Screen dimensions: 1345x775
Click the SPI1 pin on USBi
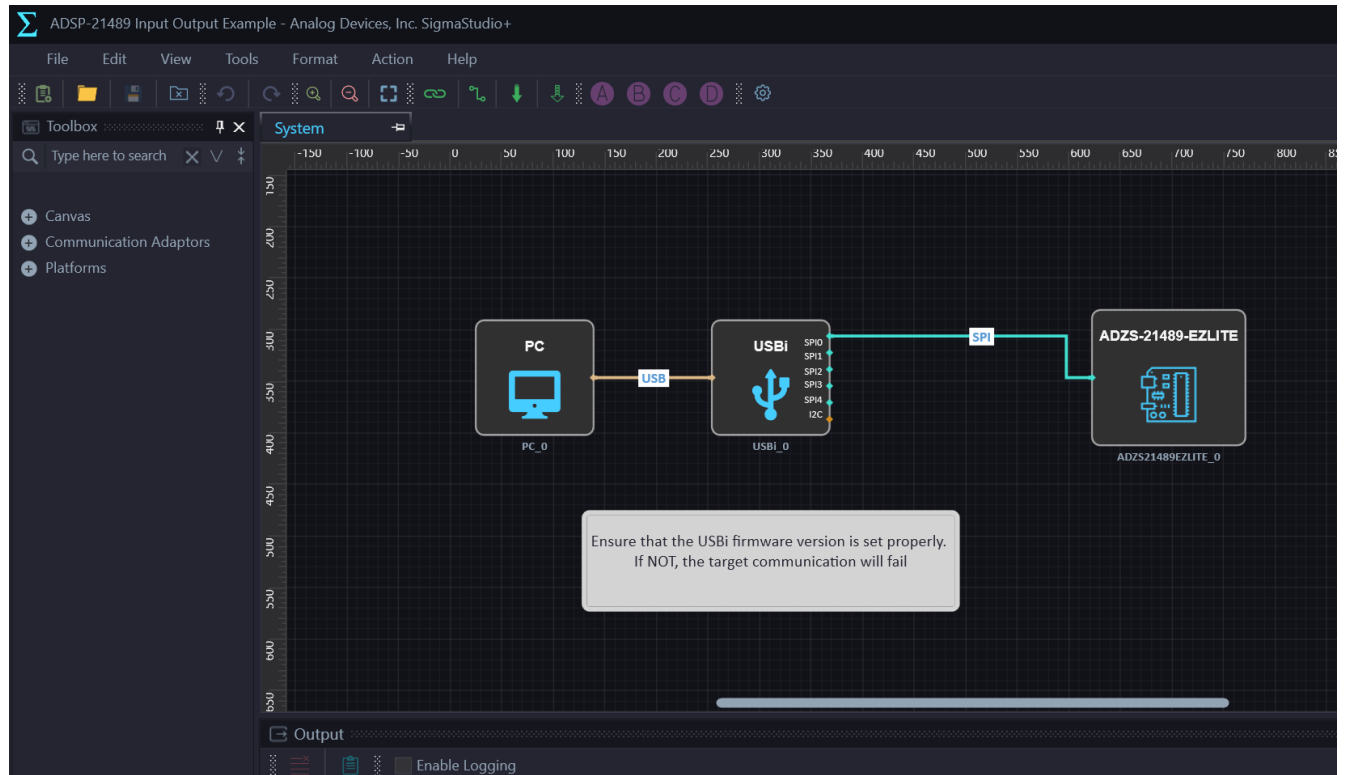tap(830, 353)
